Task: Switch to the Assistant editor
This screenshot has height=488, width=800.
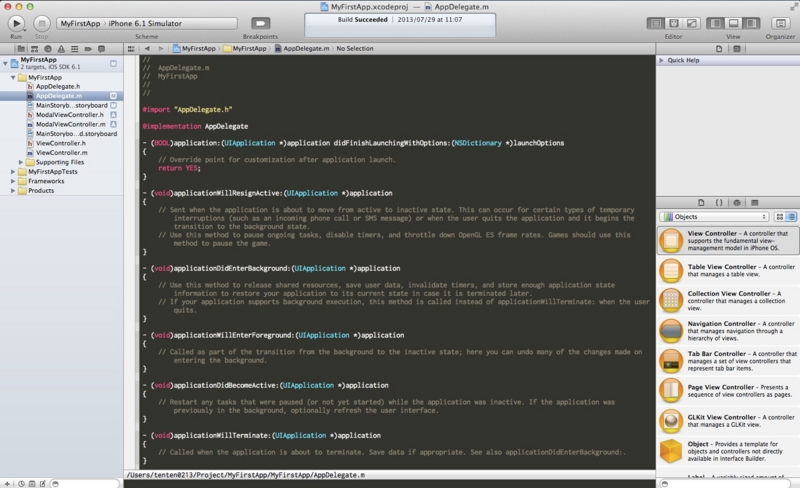Action: [674, 23]
